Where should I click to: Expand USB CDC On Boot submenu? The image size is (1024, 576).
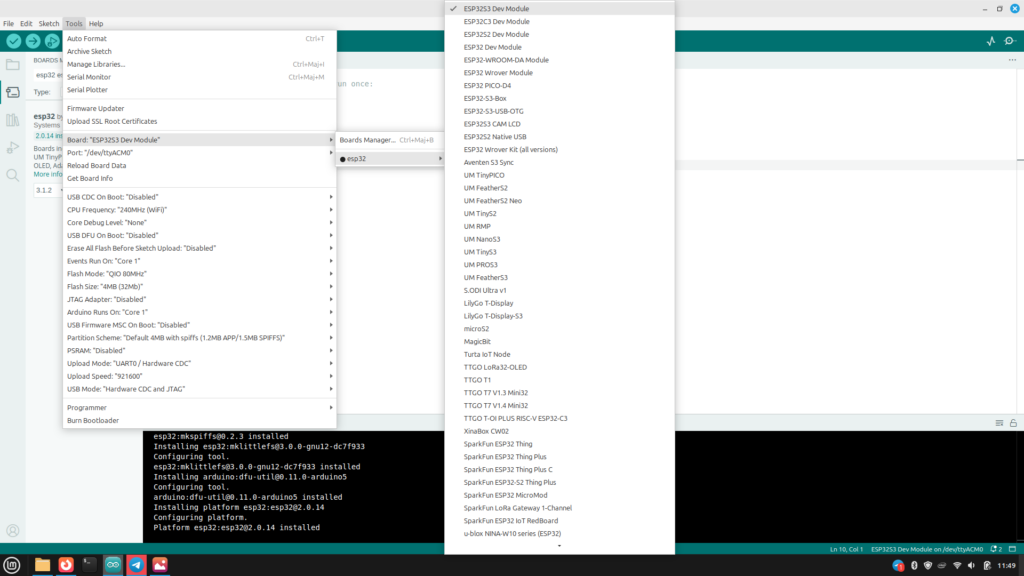[x=200, y=197]
